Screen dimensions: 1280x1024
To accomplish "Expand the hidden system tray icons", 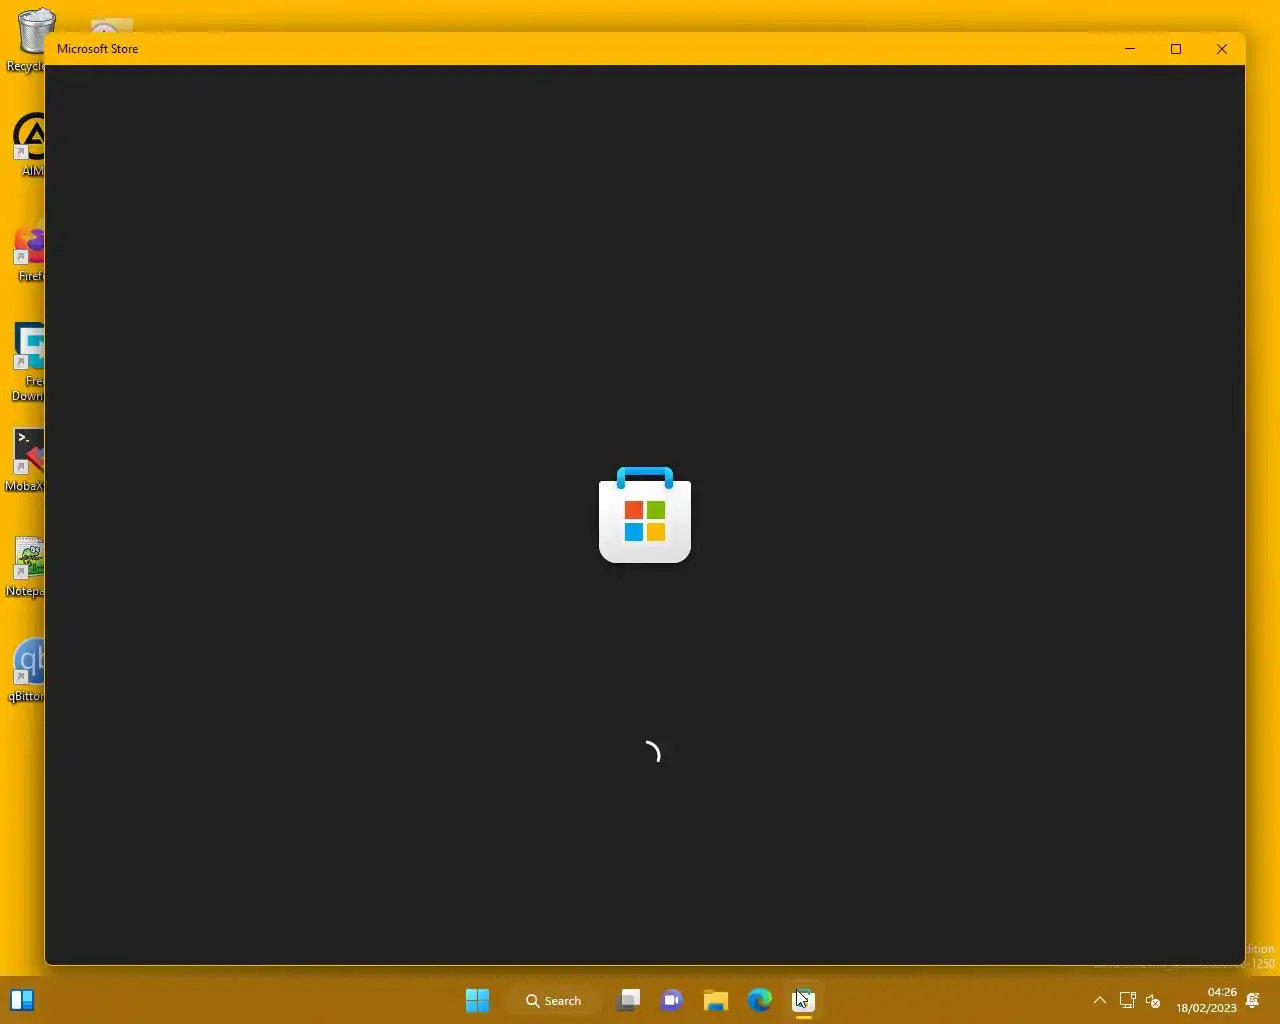I will point(1099,1000).
